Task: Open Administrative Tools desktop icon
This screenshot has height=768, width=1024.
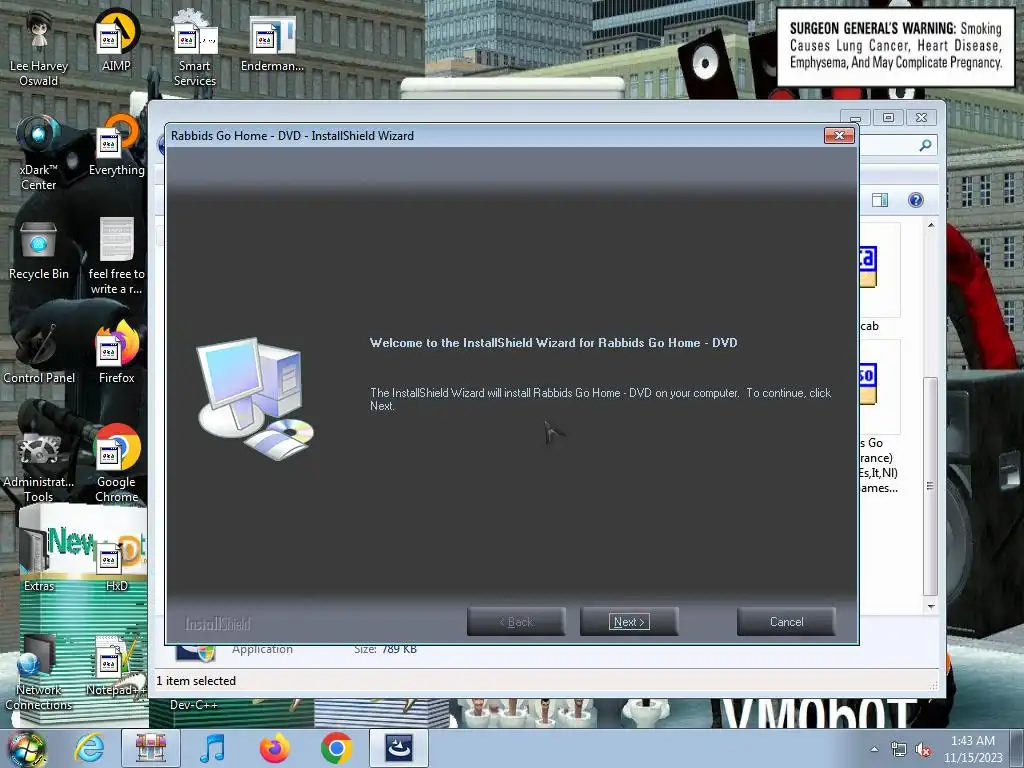Action: click(39, 467)
